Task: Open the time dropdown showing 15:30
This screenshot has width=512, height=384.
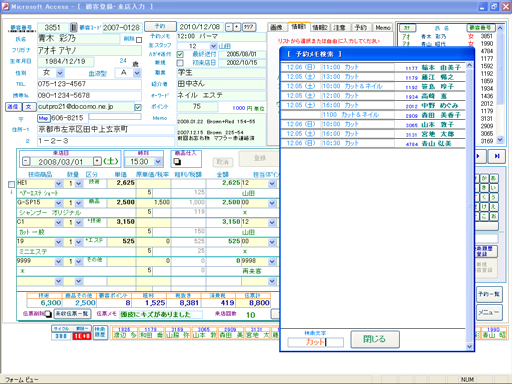Action: [x=158, y=162]
